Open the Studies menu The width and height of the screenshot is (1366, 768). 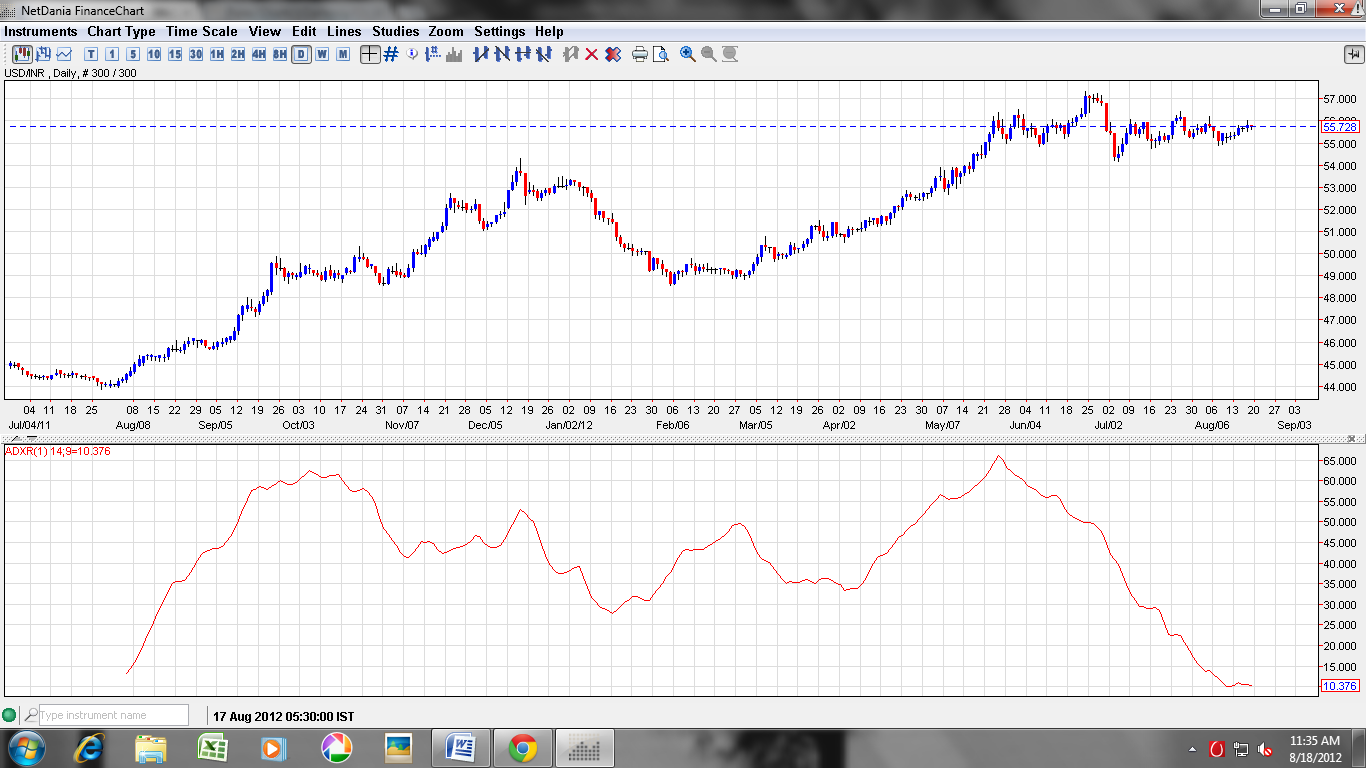coord(395,31)
